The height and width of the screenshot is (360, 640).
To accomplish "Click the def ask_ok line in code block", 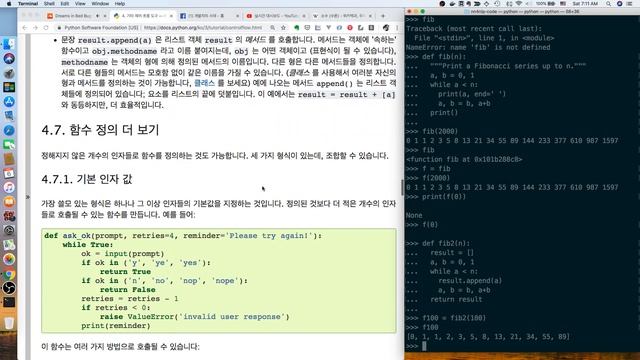I will pos(183,236).
